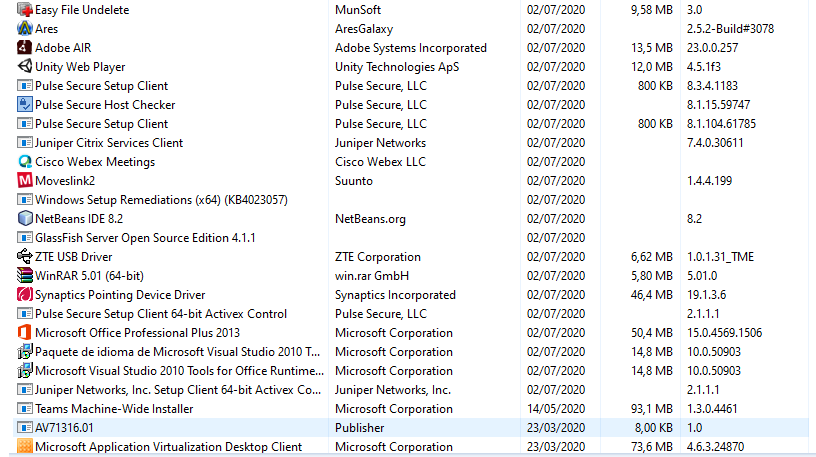Screen dimensions: 816x457
Task: Select the AV71316.01 program name
Action: pyautogui.click(x=65, y=428)
